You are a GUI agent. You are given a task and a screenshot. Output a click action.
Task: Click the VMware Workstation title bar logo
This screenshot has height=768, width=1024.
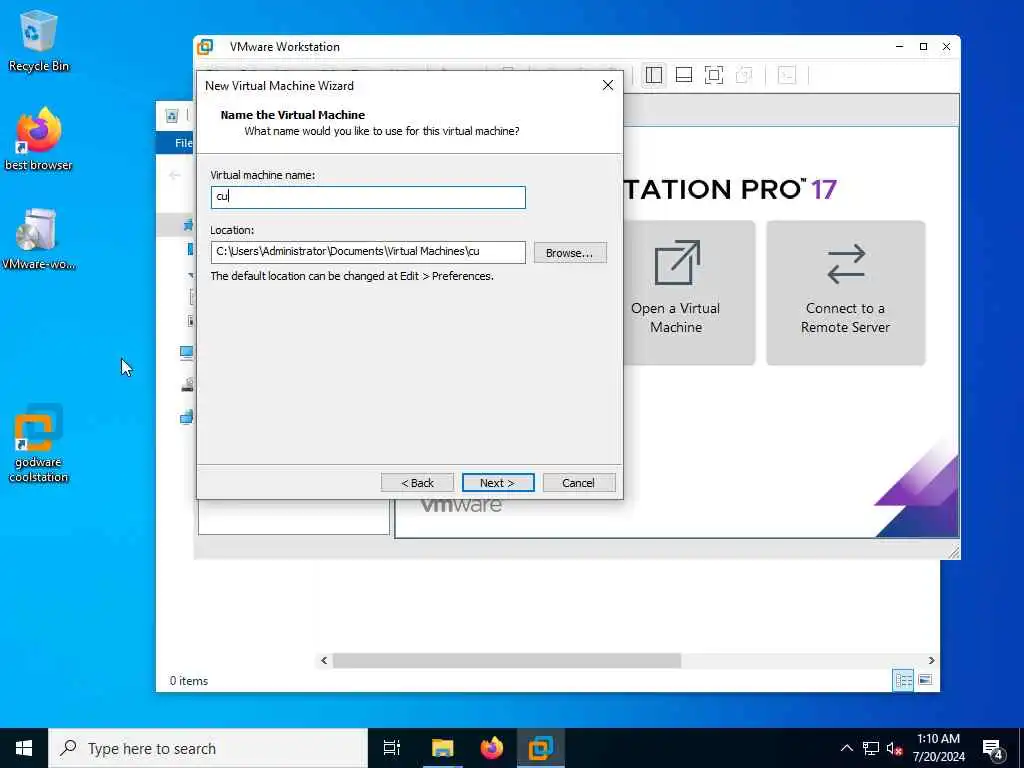tap(205, 46)
